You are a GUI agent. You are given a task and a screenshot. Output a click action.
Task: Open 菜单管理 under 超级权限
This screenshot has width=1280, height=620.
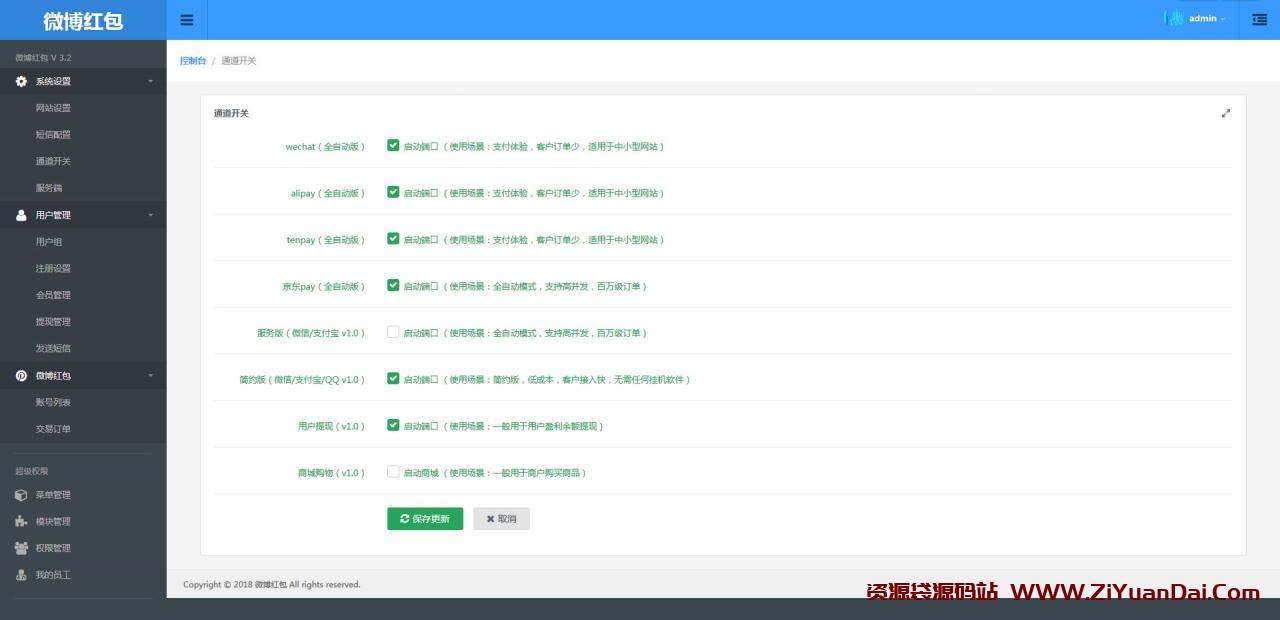pos(53,495)
